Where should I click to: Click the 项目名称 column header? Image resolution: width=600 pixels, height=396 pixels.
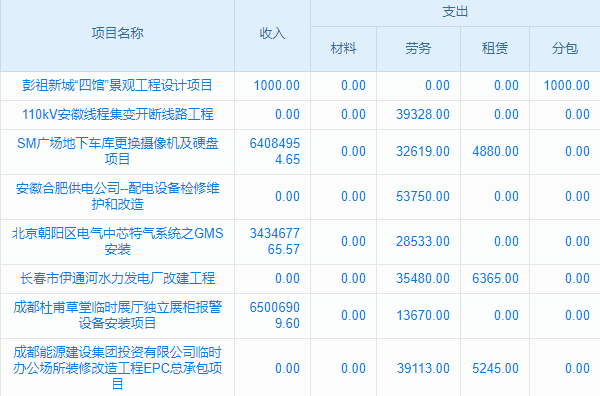pos(117,33)
